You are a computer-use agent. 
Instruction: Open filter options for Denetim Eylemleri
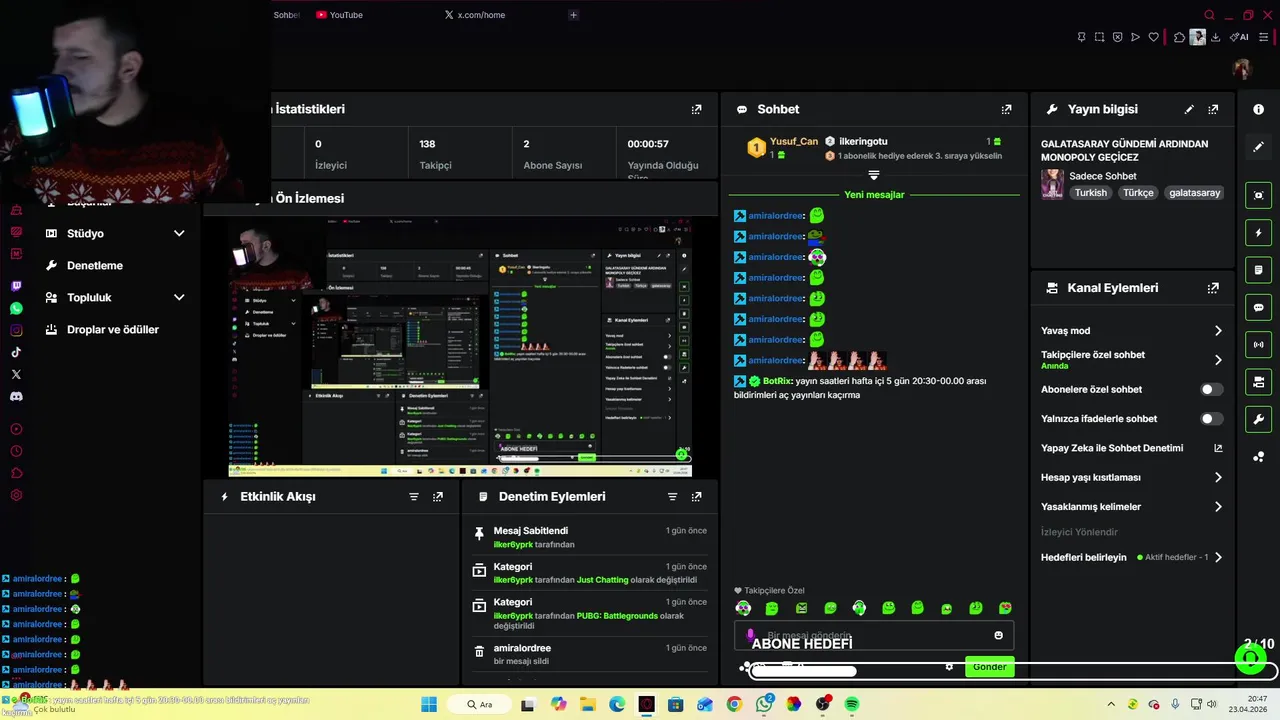tap(672, 496)
